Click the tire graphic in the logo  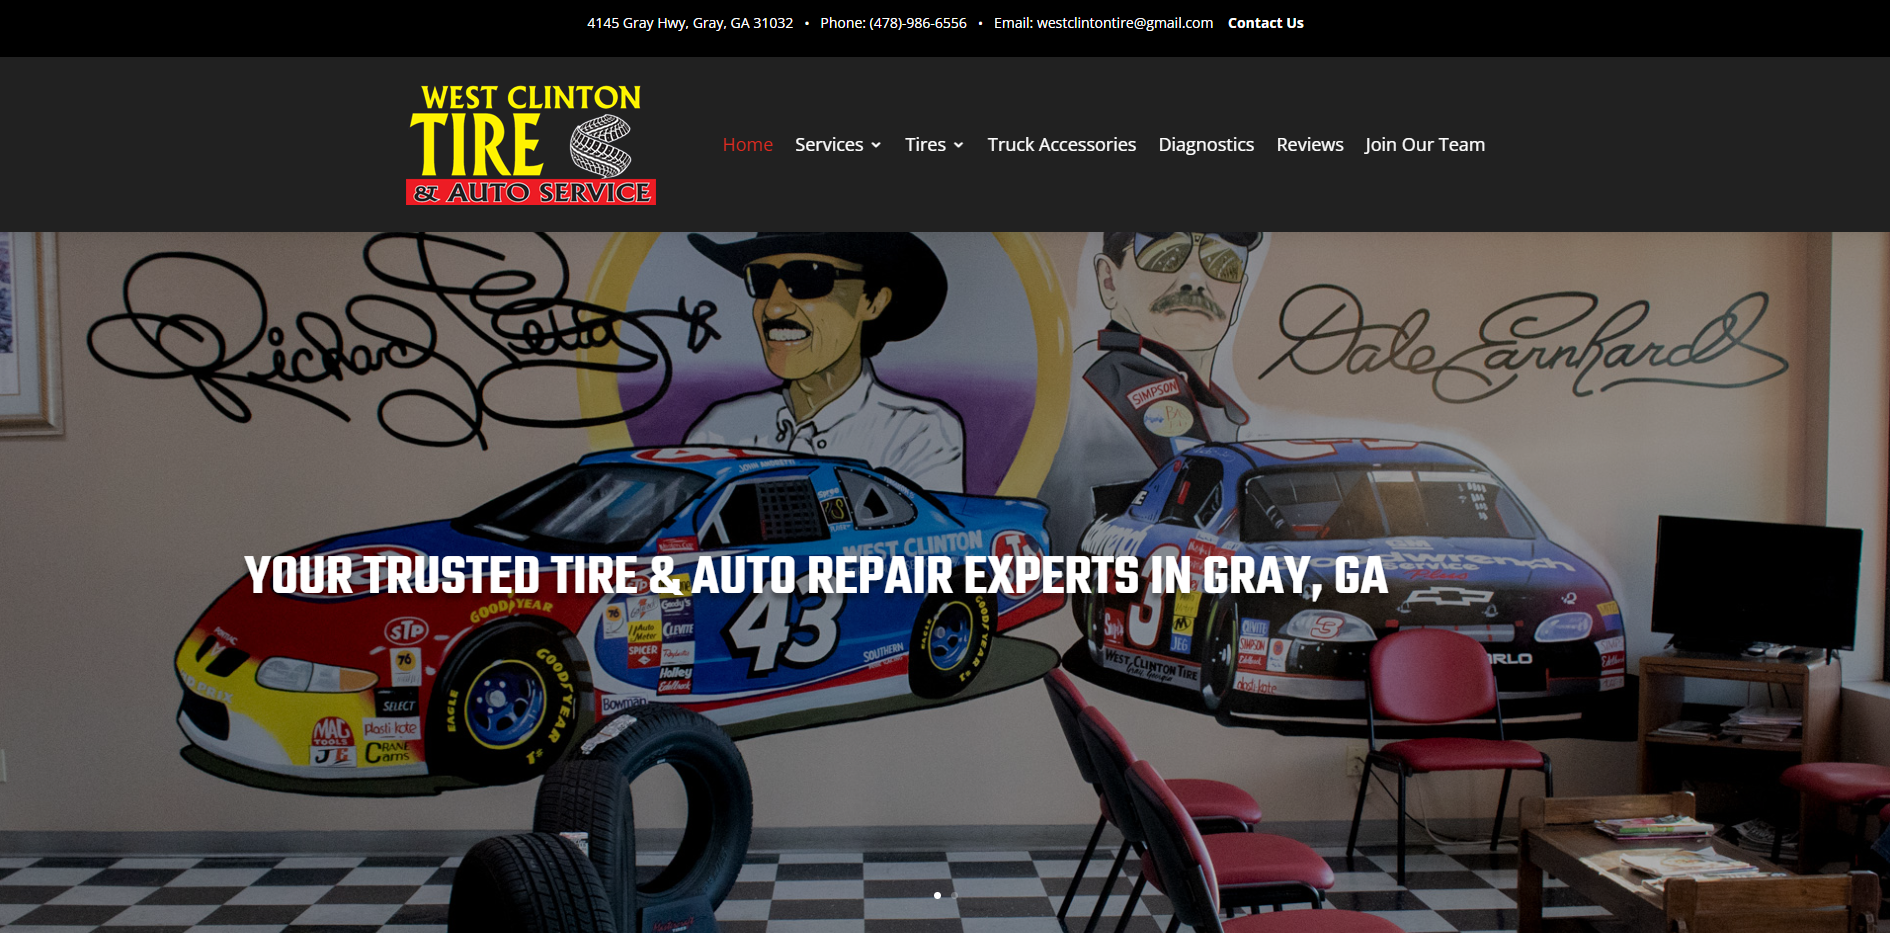click(x=600, y=146)
